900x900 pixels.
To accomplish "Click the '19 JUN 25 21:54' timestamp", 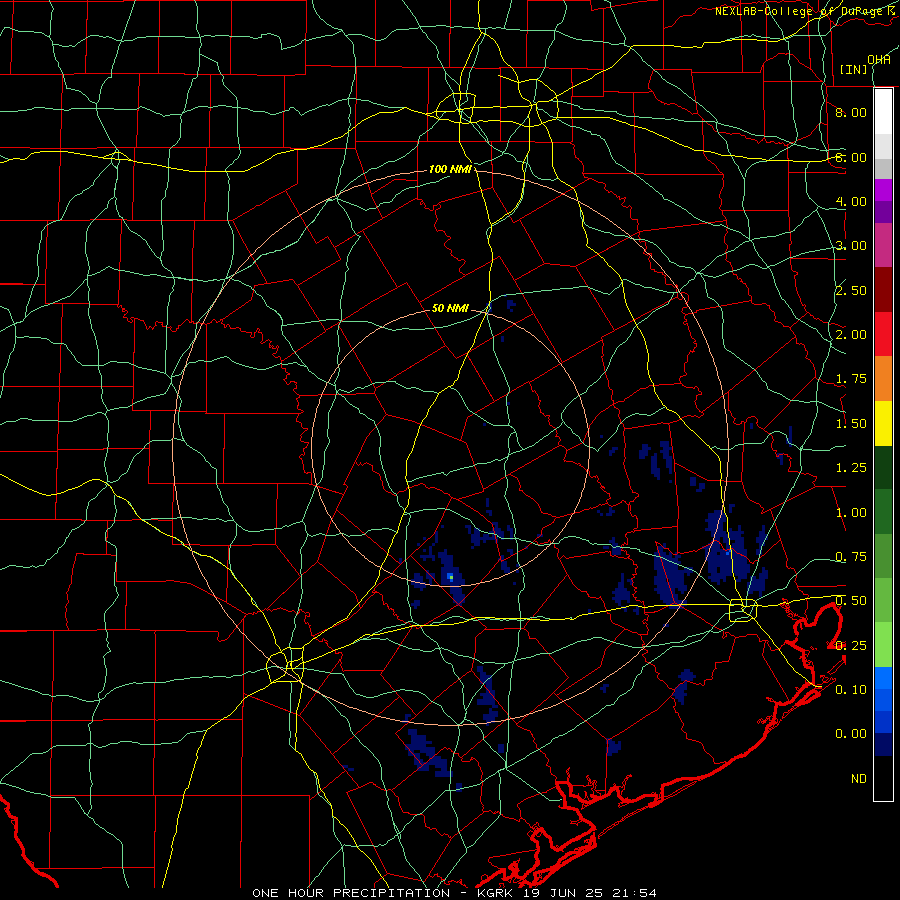I will point(590,893).
